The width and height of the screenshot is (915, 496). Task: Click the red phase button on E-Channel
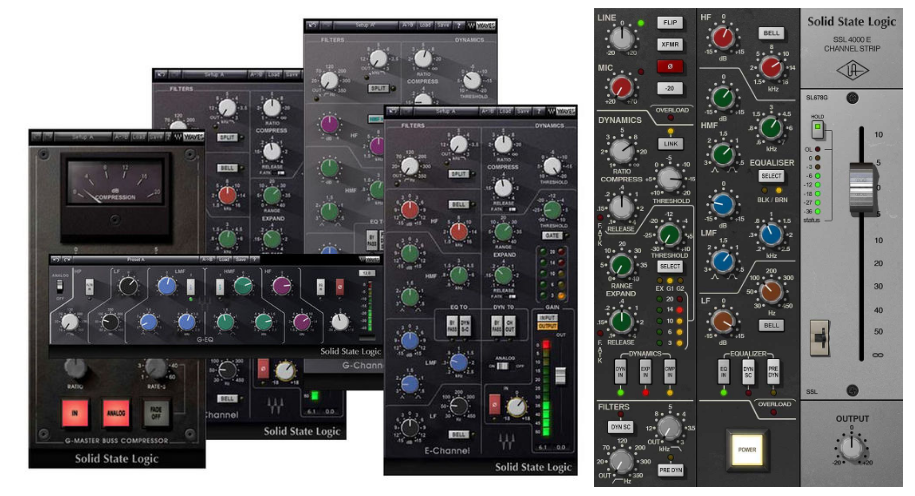tap(495, 403)
